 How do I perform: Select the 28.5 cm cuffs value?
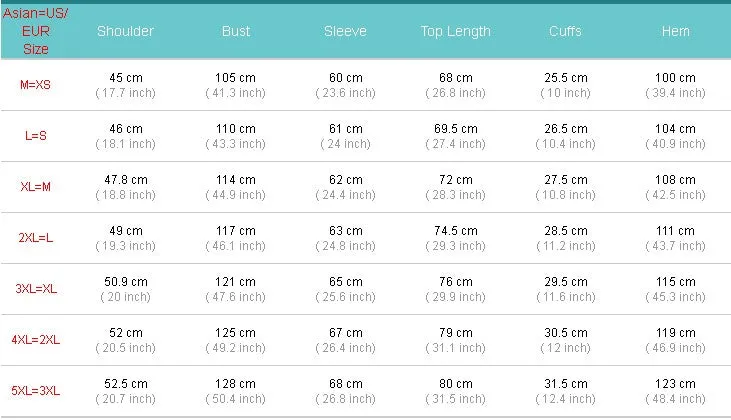click(565, 231)
